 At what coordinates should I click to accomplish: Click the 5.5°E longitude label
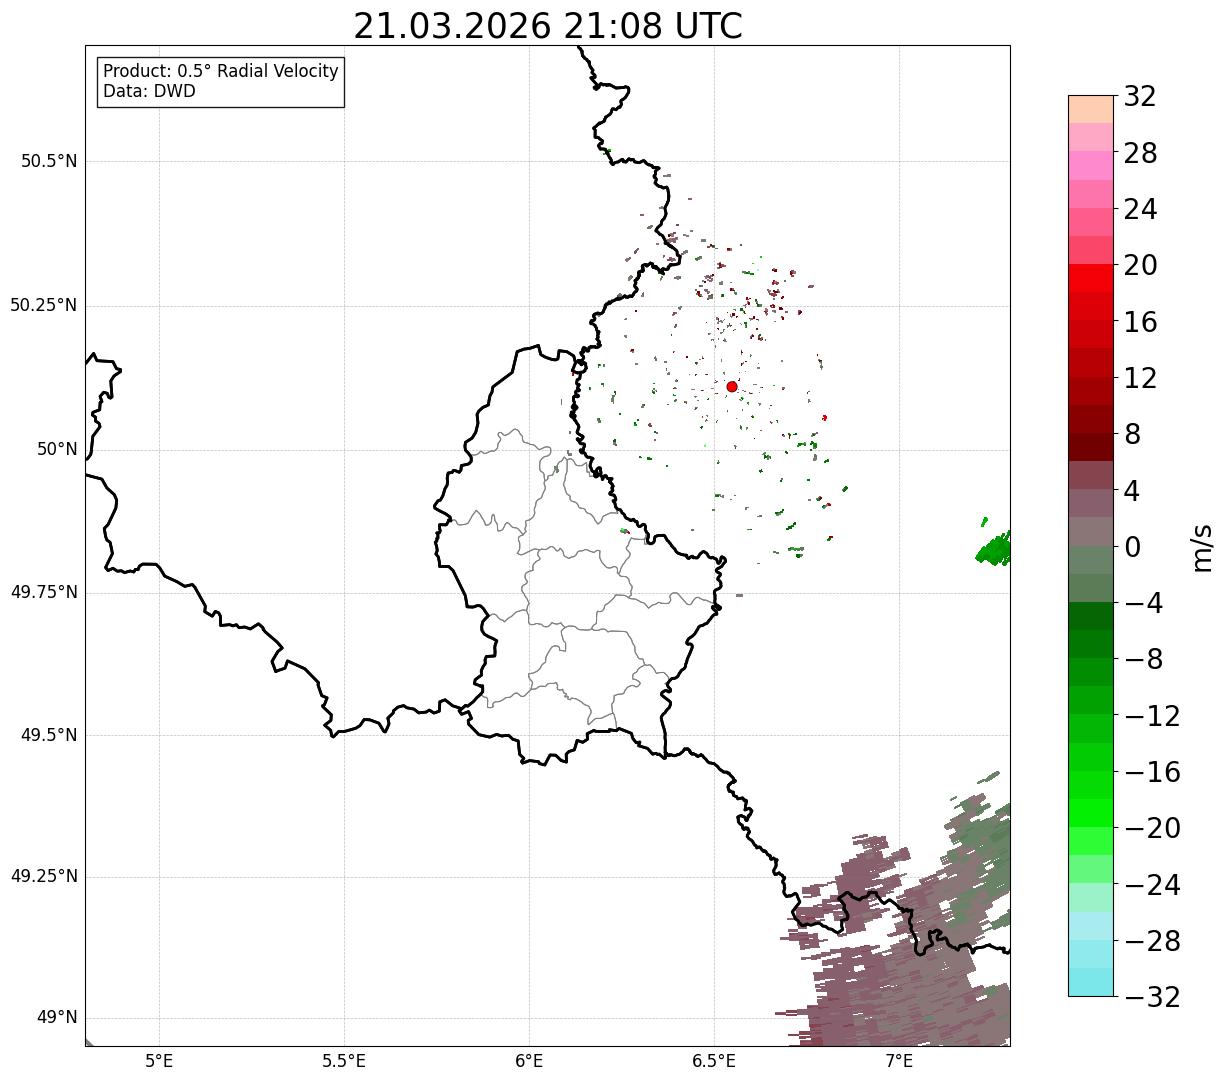click(x=344, y=1061)
